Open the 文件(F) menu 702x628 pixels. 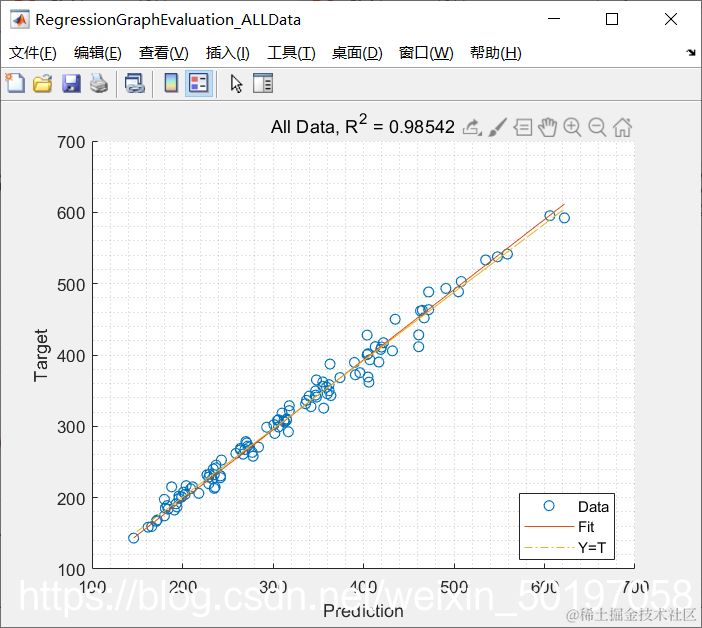tap(33, 53)
